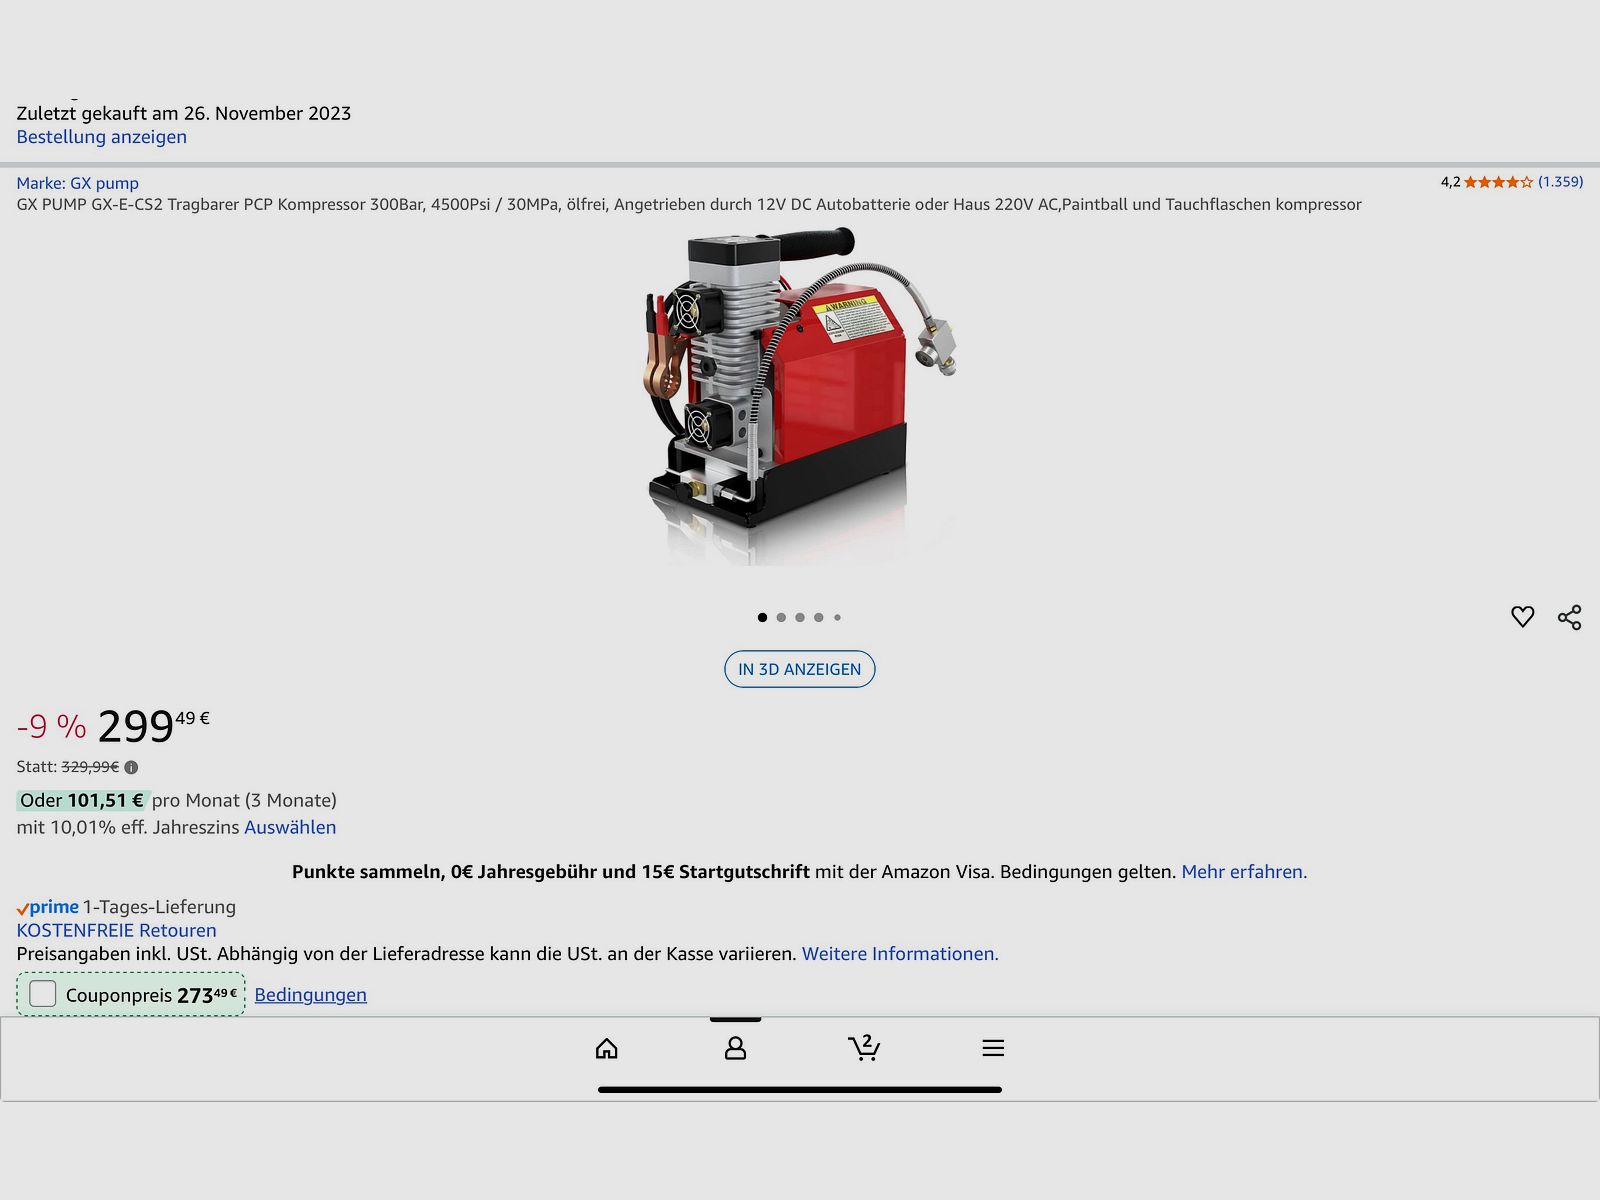Tap the compressor product image
This screenshot has width=1600, height=1200.
pos(799,395)
